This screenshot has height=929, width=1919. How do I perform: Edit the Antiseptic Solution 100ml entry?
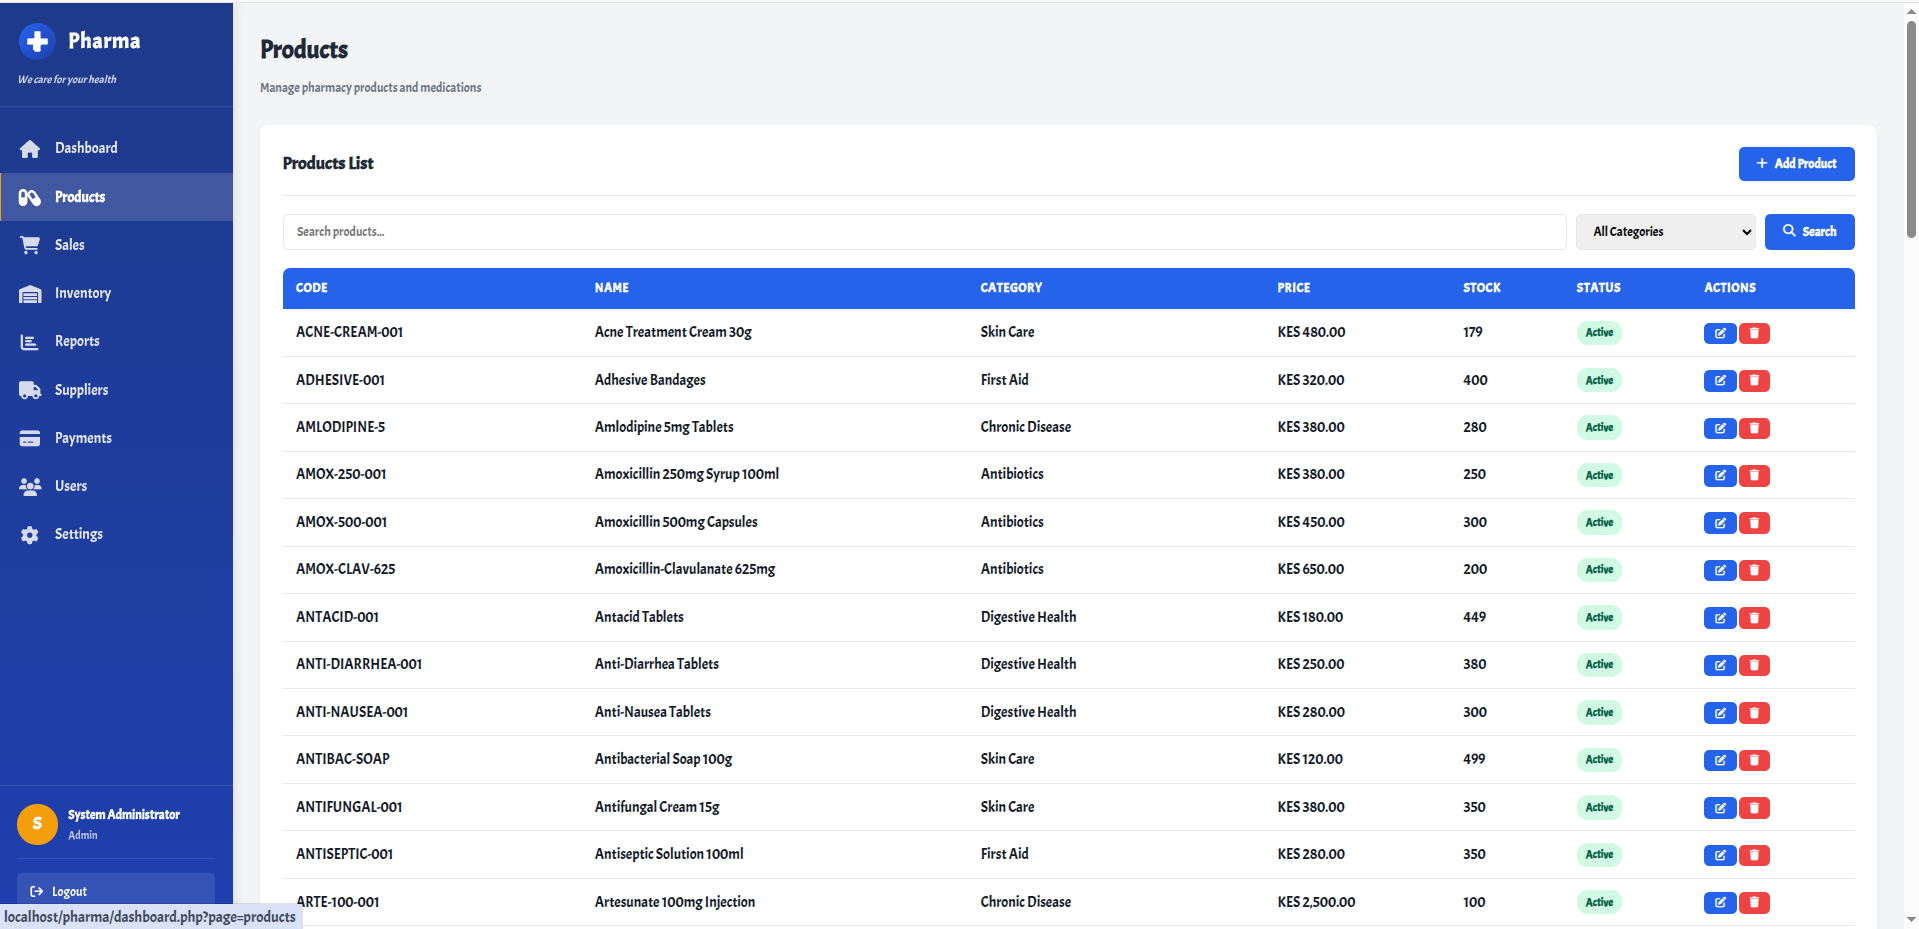(1719, 855)
